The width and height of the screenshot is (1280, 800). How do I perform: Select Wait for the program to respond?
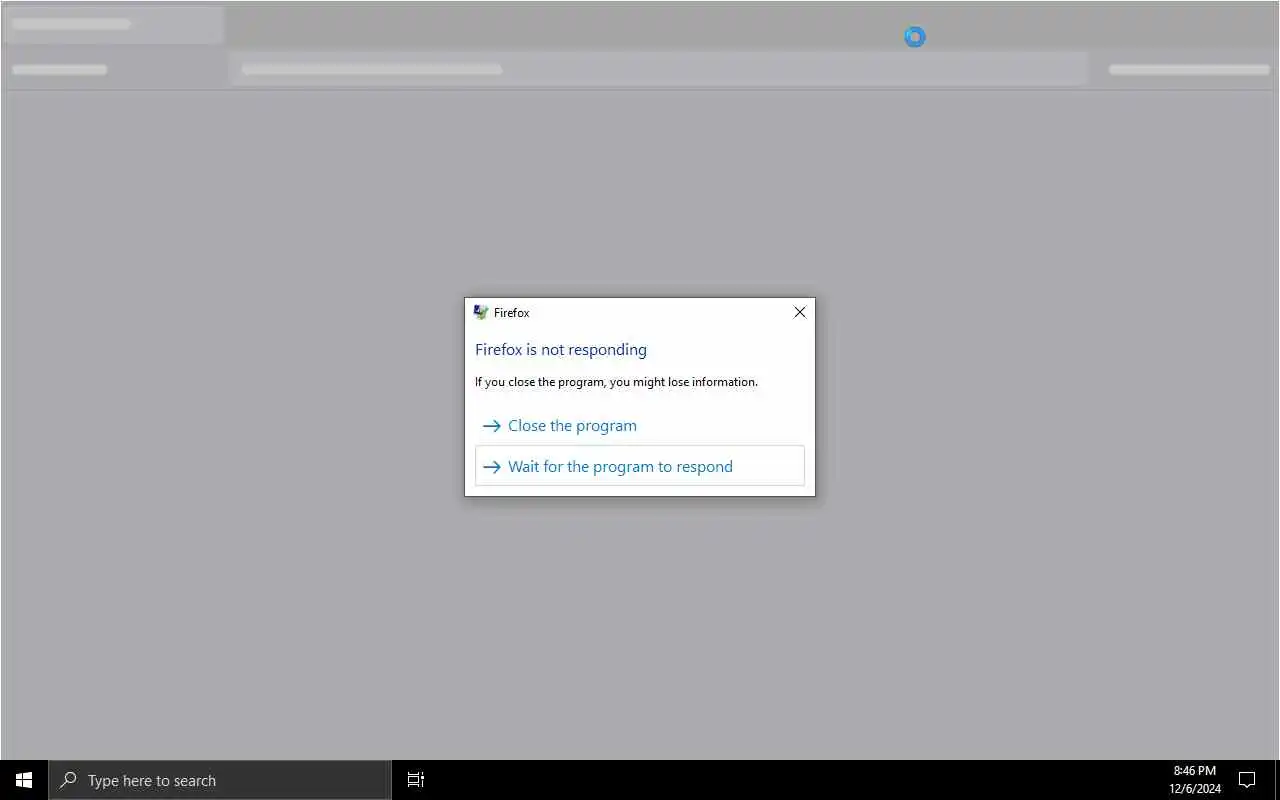pyautogui.click(x=640, y=466)
